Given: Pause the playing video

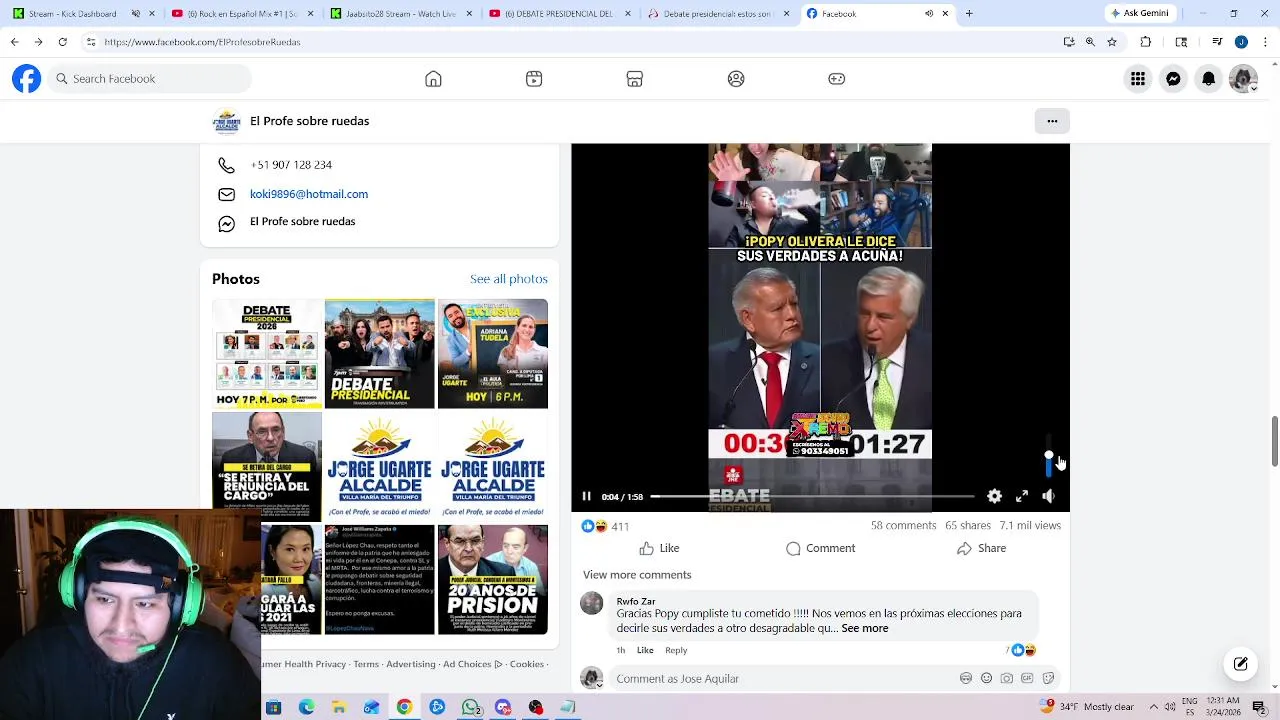Looking at the screenshot, I should [x=587, y=496].
